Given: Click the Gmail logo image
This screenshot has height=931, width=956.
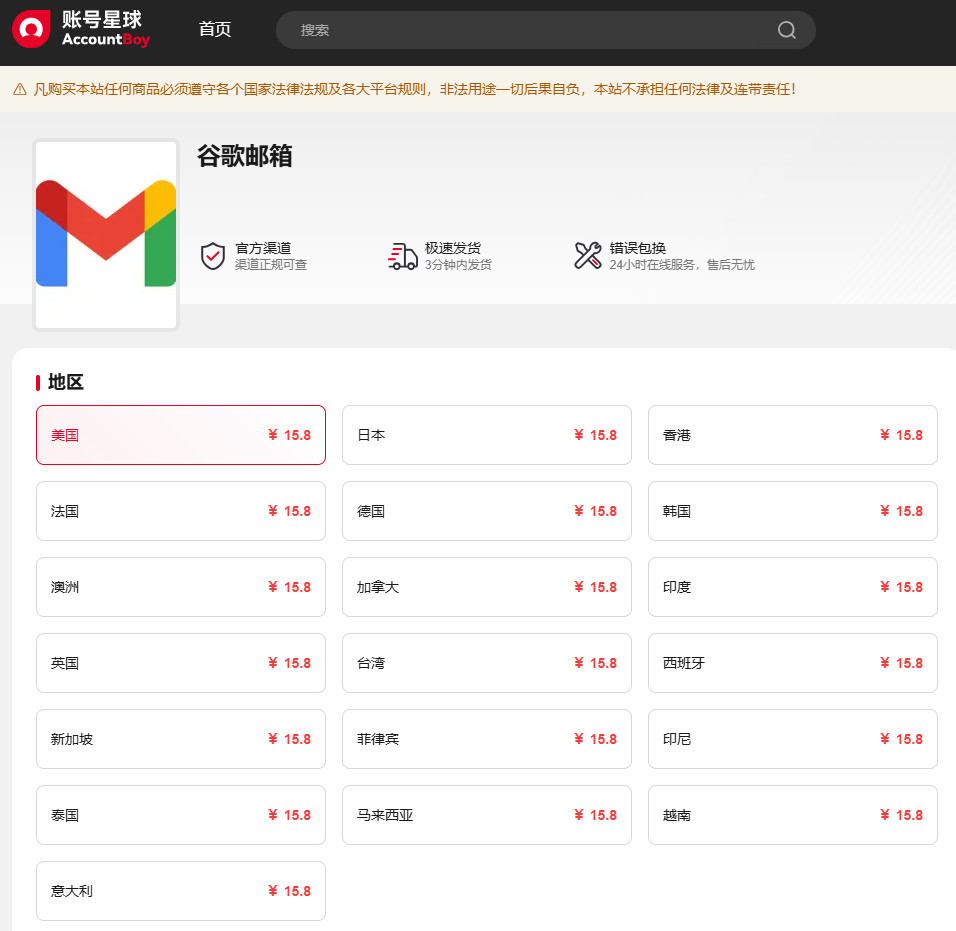Looking at the screenshot, I should [105, 234].
